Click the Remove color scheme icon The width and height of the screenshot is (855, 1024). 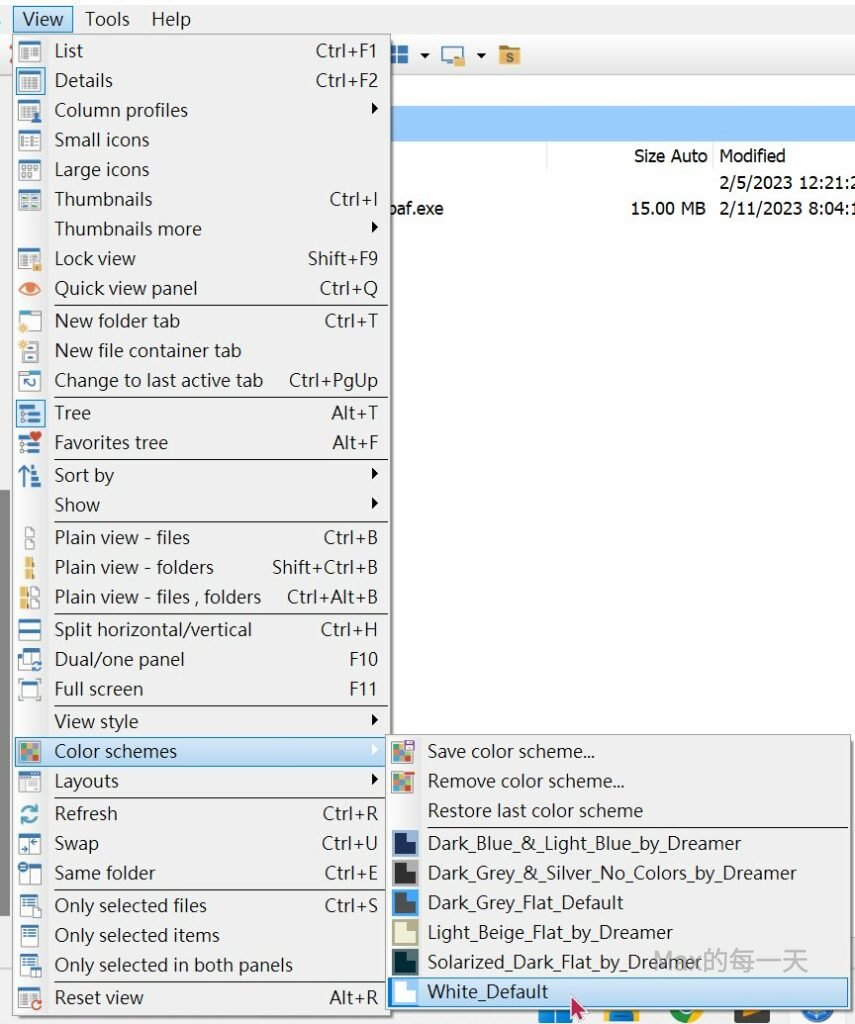click(x=403, y=782)
